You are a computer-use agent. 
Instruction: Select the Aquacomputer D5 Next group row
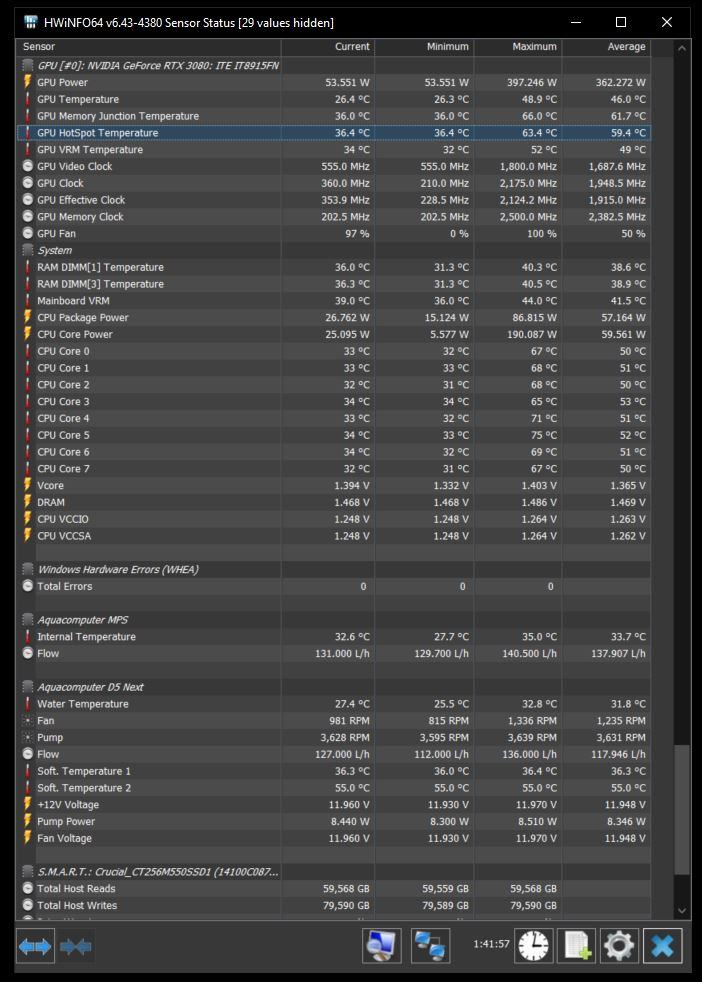point(334,687)
